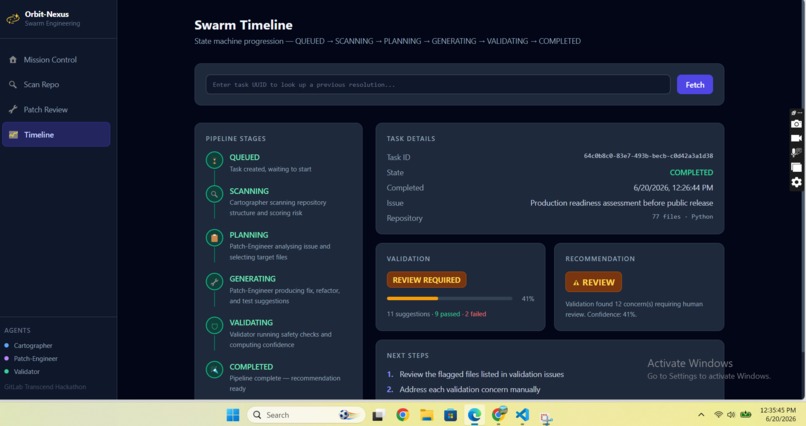
Task: Click the green 9 passed count
Action: pyautogui.click(x=447, y=314)
